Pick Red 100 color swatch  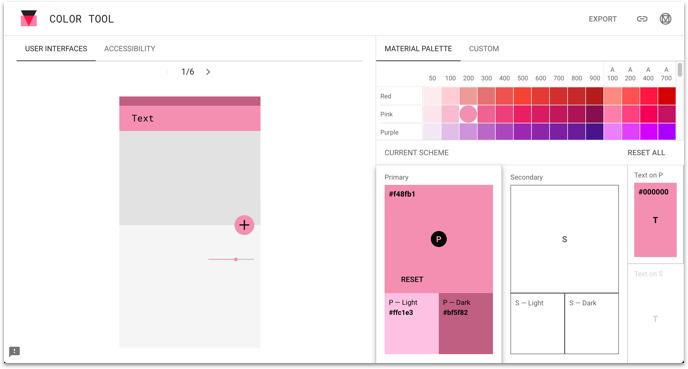450,96
